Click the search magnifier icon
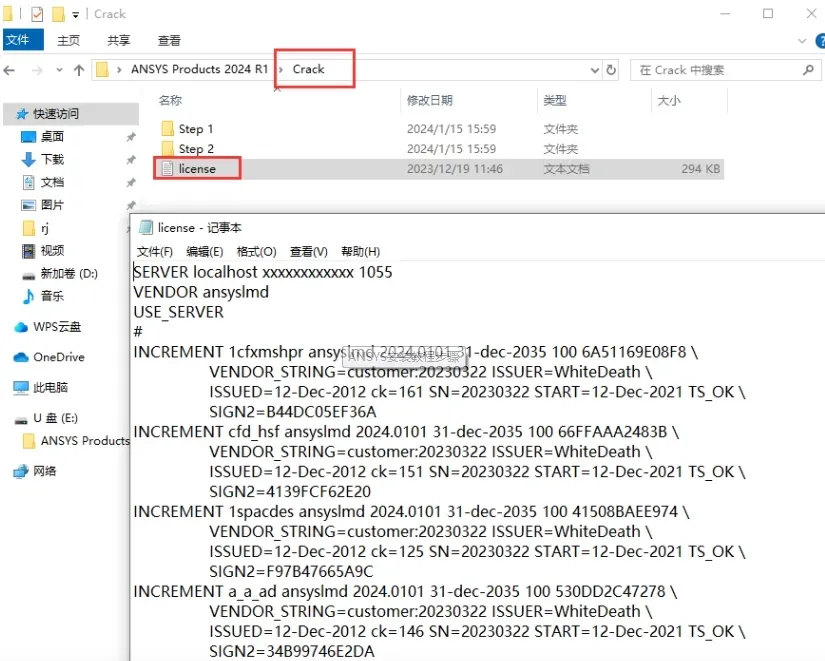 (x=808, y=69)
